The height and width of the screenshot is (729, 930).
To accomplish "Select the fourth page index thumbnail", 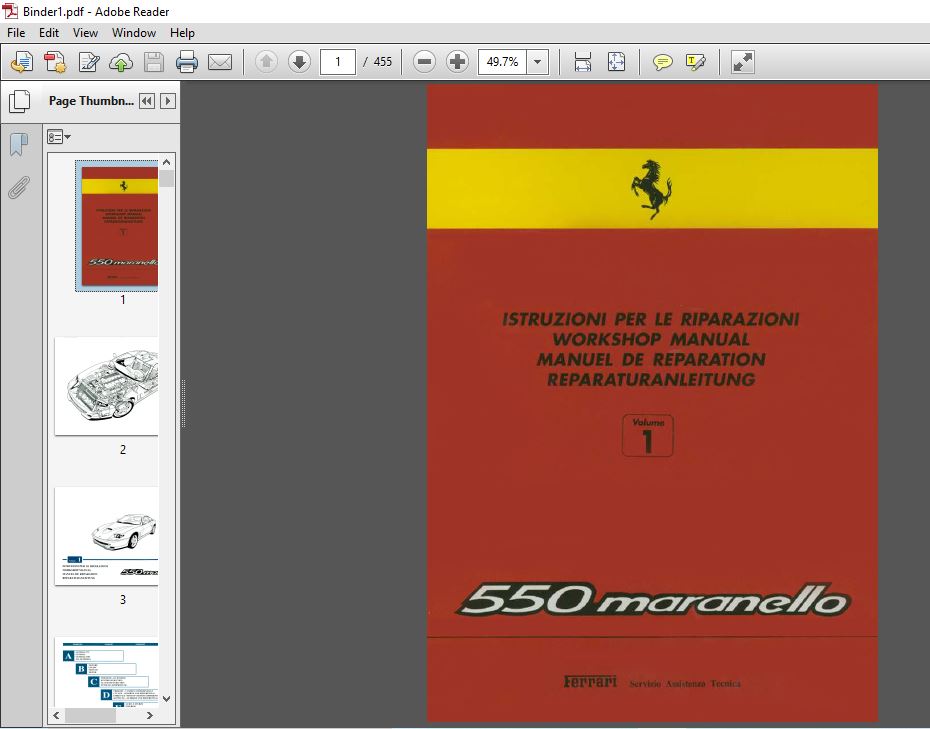I will click(x=107, y=672).
